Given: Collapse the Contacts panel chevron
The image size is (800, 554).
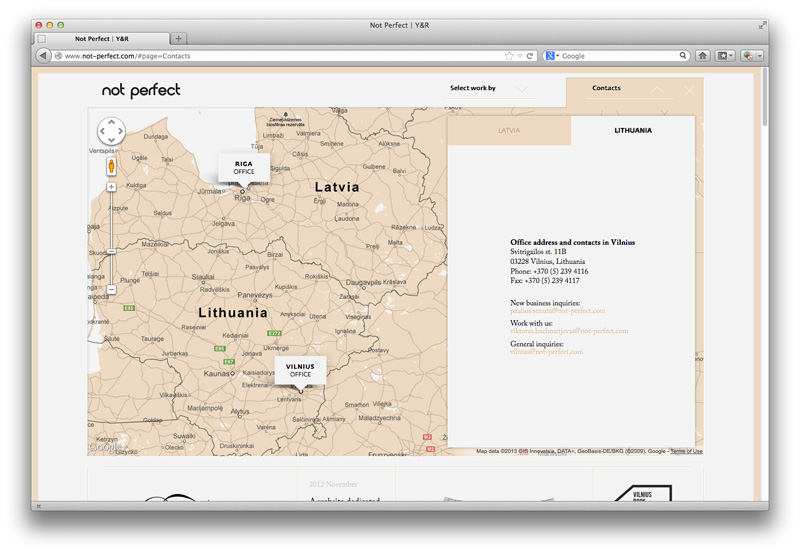Looking at the screenshot, I should click(657, 90).
